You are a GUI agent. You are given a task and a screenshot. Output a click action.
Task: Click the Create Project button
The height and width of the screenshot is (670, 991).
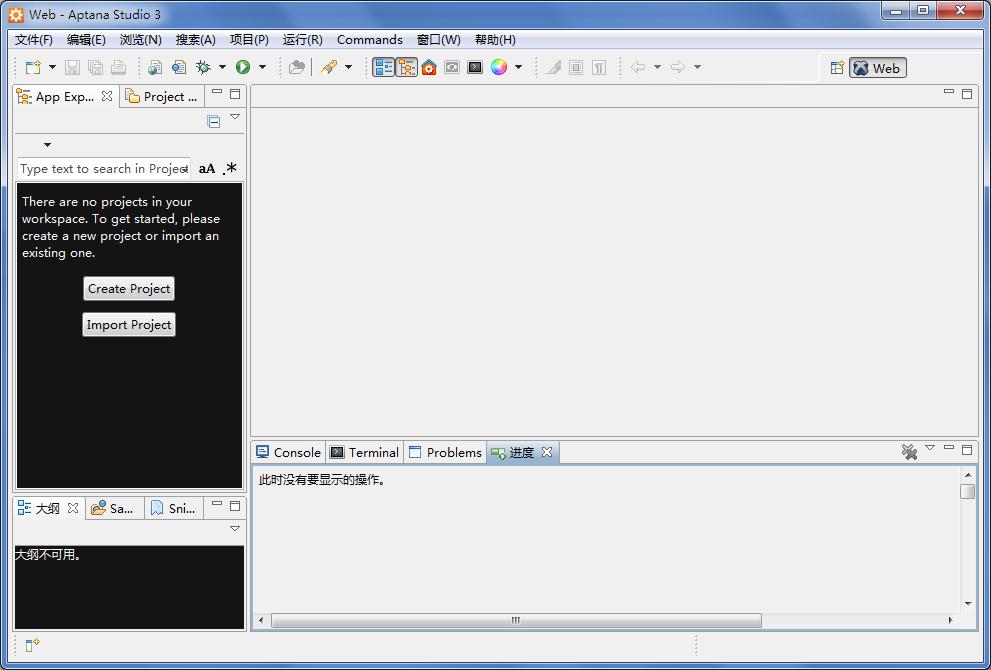(129, 289)
